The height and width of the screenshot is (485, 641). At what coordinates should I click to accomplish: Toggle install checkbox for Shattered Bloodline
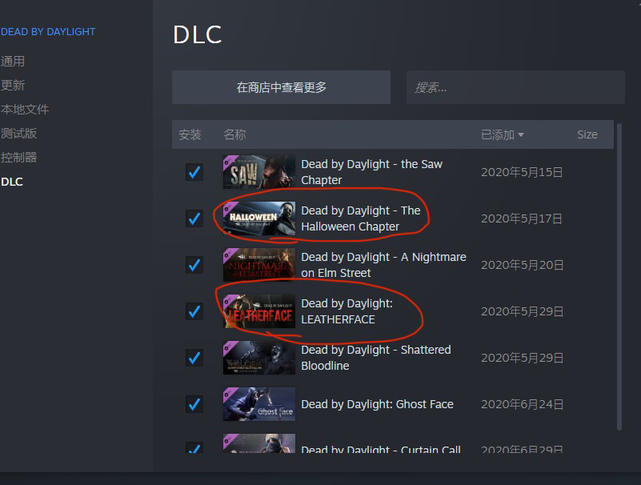(194, 358)
